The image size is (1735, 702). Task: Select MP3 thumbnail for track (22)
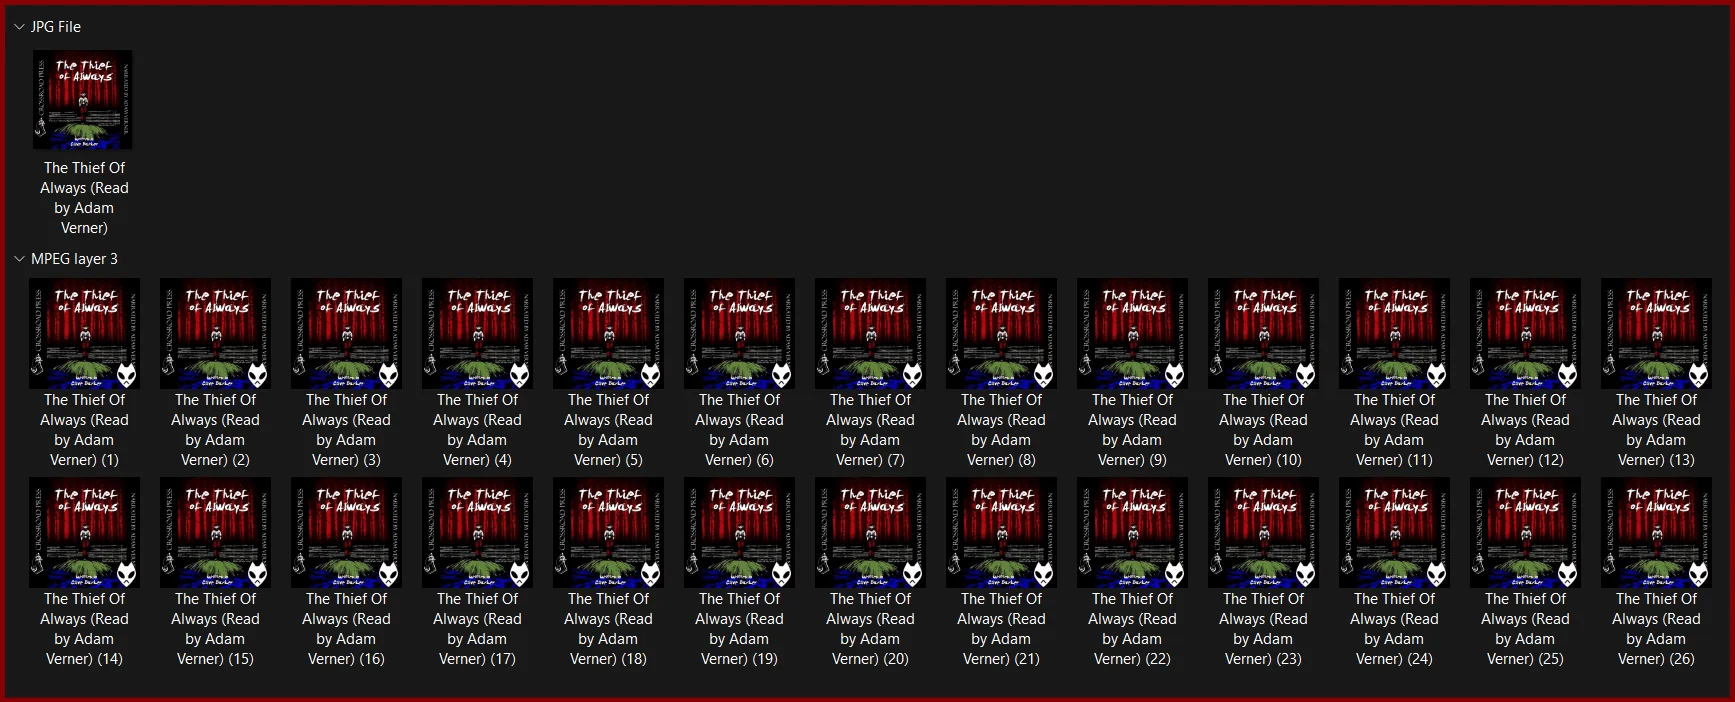tap(1132, 532)
